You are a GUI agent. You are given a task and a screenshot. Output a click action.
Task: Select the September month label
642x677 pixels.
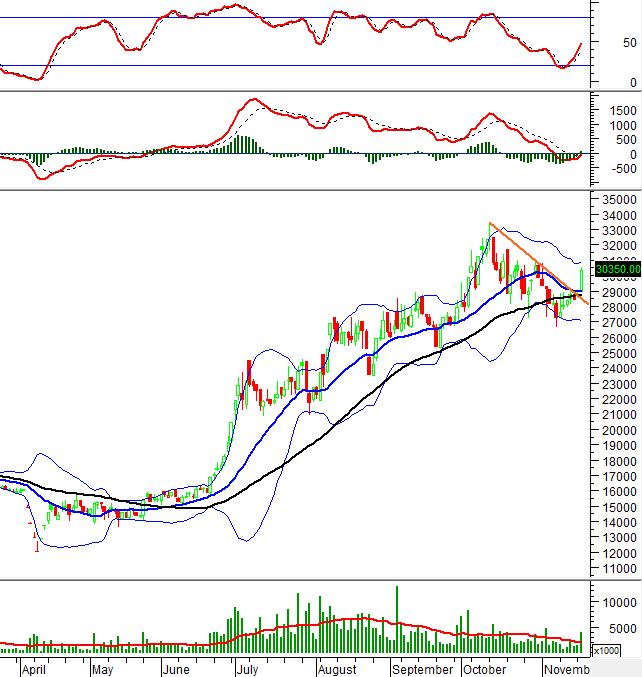[x=422, y=667]
